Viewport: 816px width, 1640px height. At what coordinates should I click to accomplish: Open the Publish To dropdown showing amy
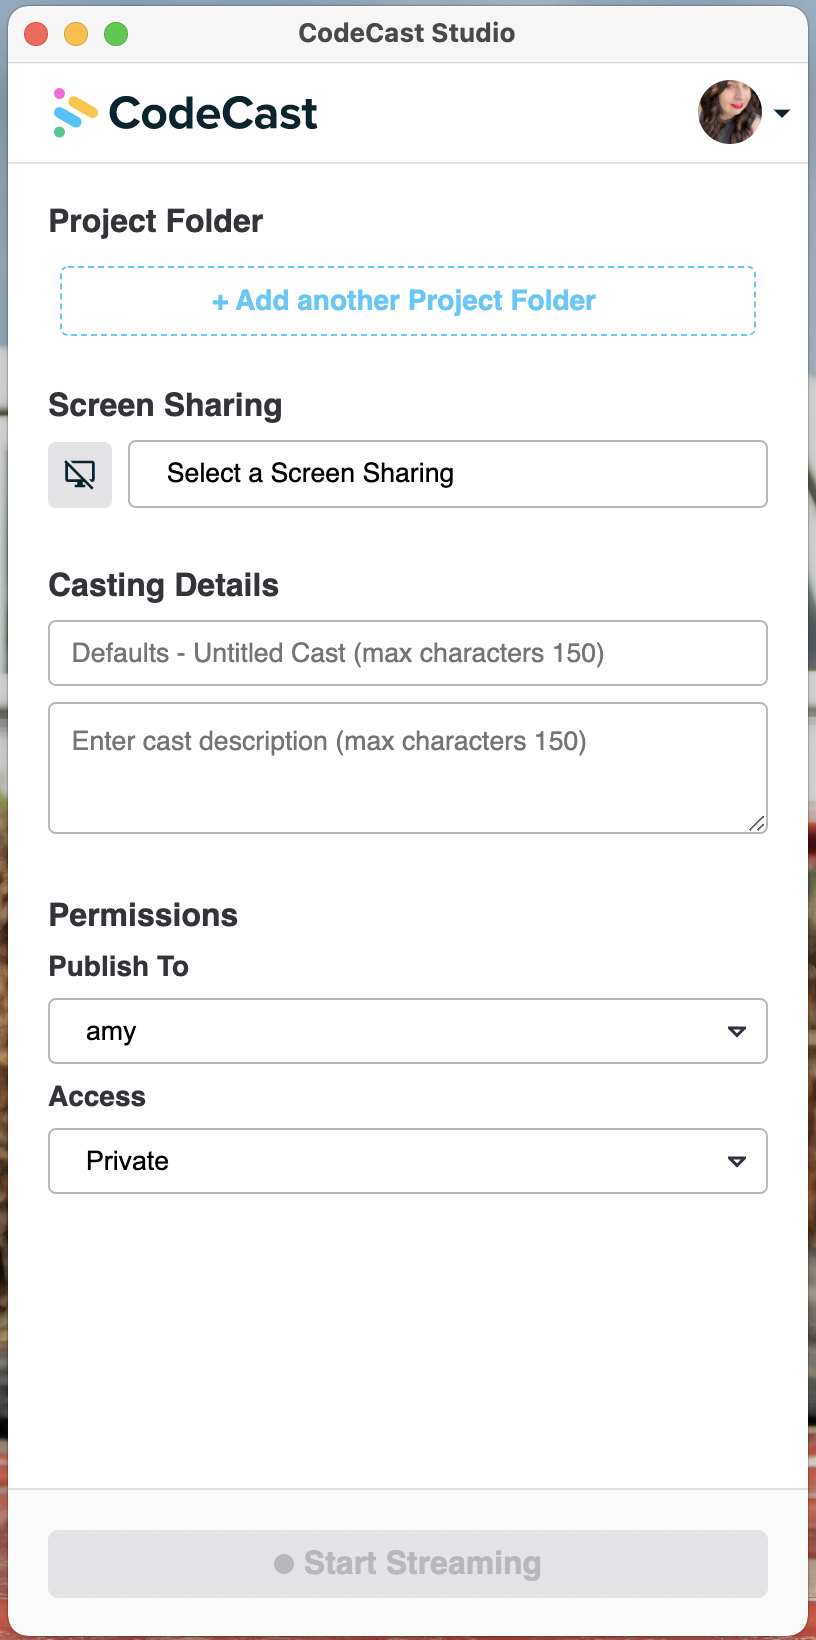click(x=408, y=1031)
